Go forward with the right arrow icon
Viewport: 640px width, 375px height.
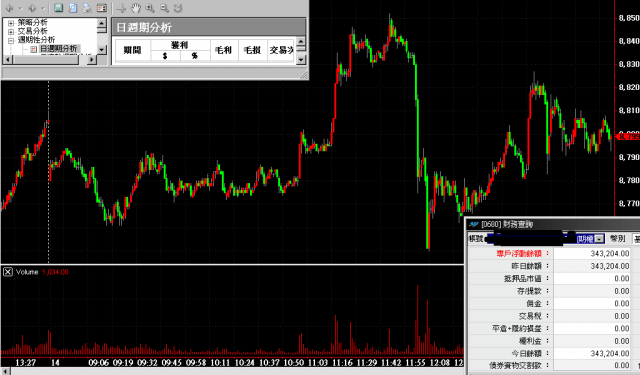(x=32, y=8)
